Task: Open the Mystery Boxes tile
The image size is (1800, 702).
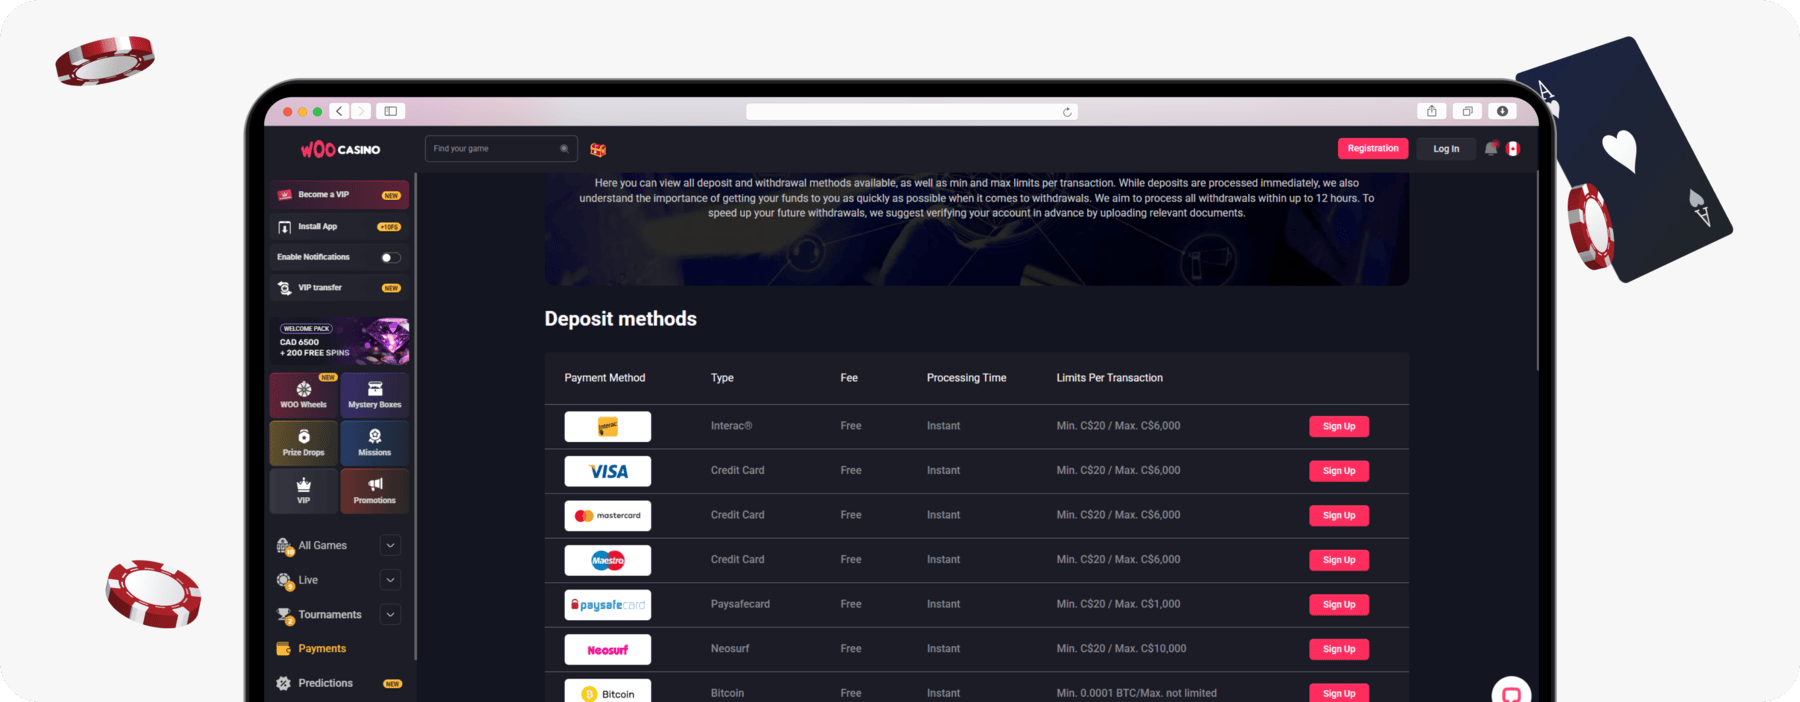Action: pyautogui.click(x=375, y=394)
